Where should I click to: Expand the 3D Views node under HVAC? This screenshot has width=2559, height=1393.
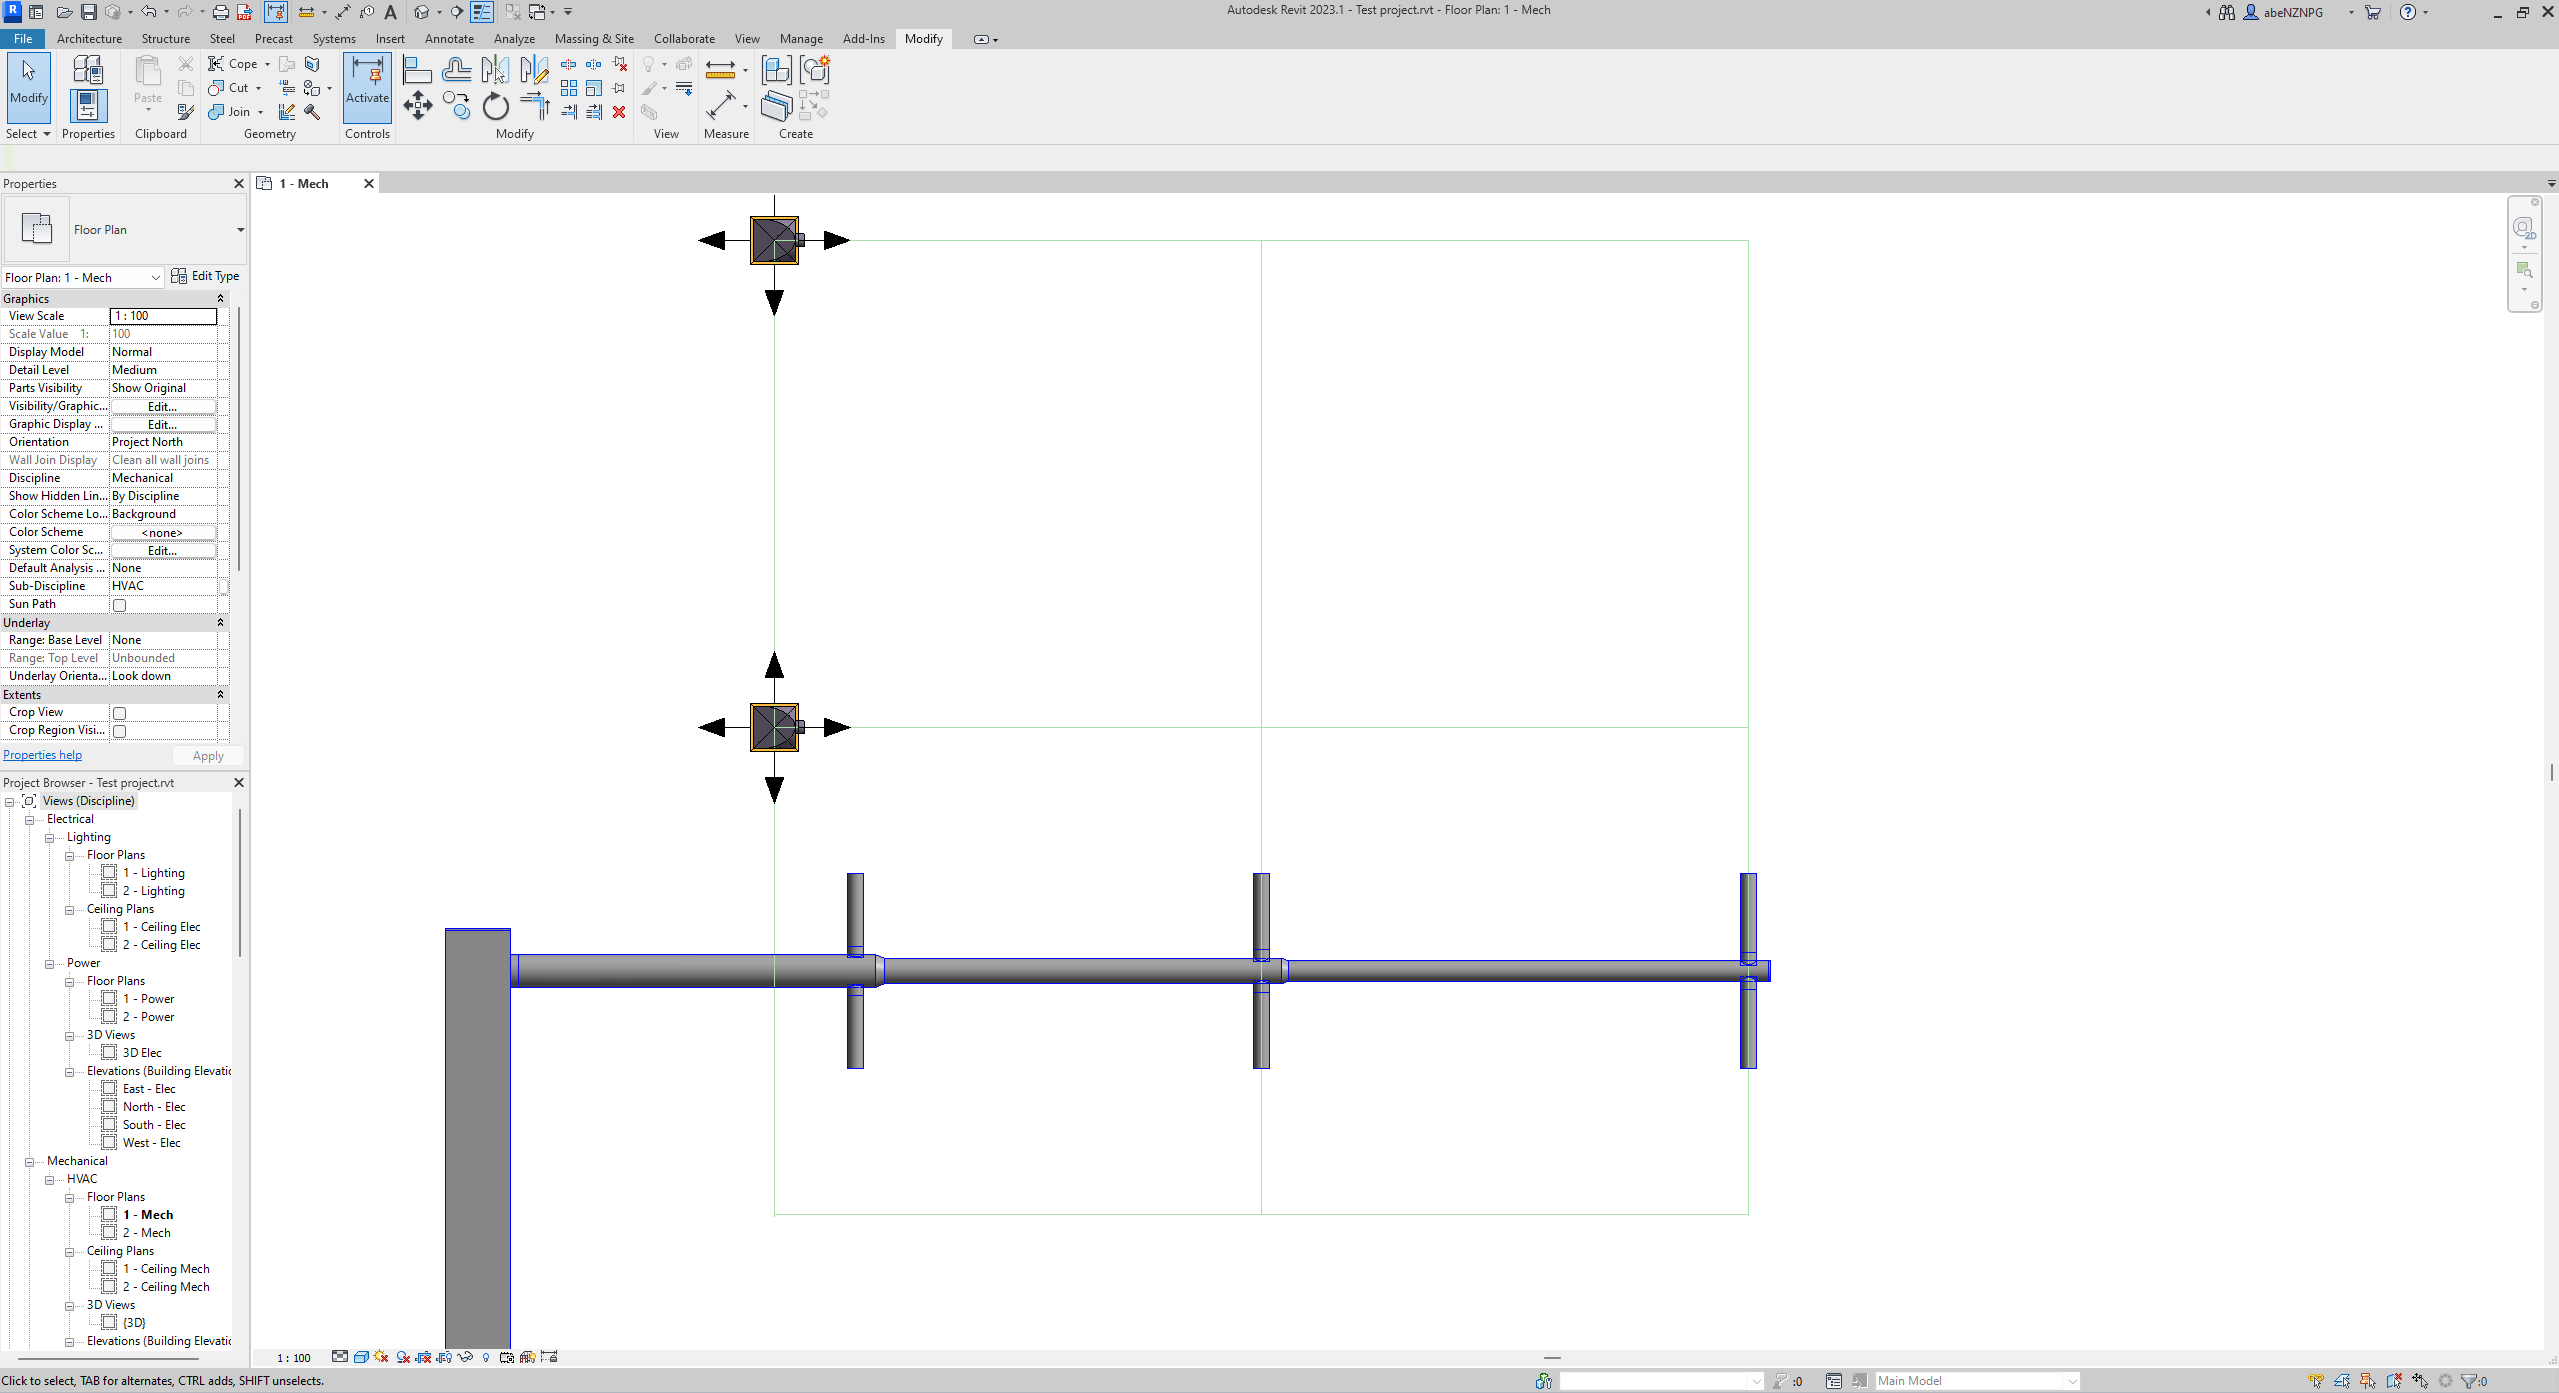coord(70,1304)
